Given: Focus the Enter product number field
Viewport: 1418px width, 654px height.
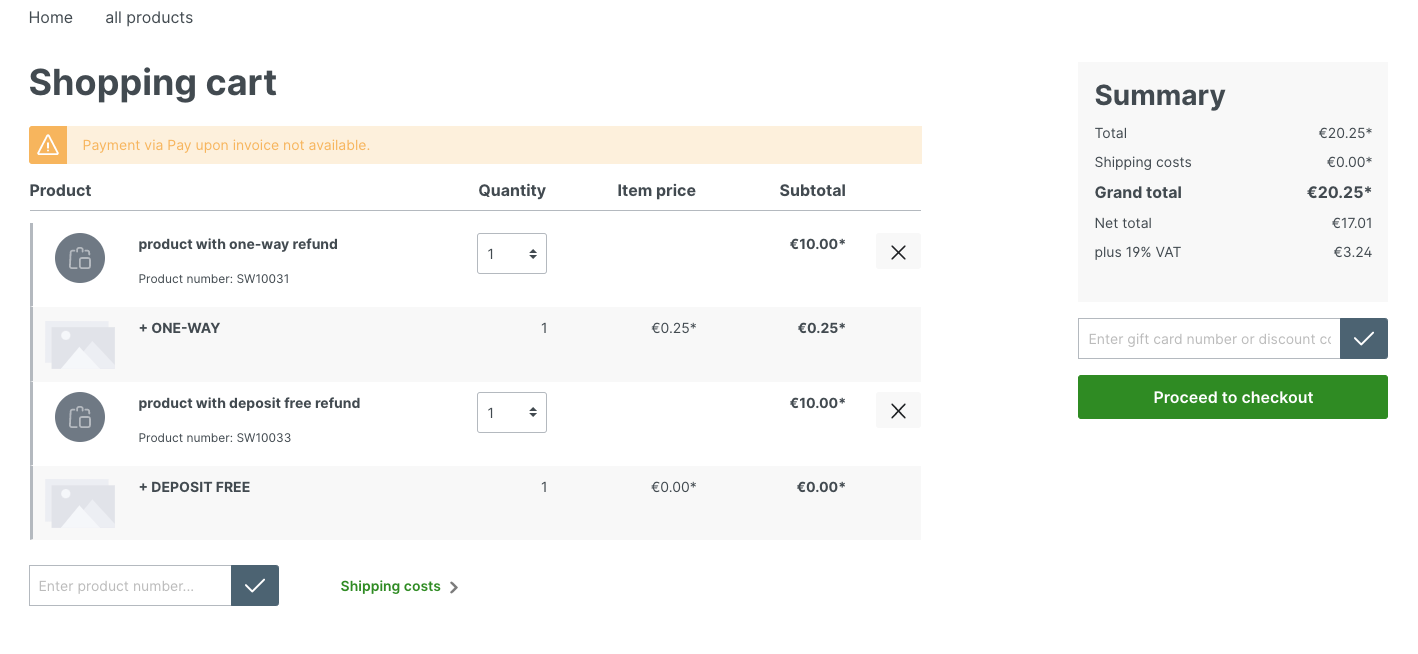Looking at the screenshot, I should tap(130, 586).
